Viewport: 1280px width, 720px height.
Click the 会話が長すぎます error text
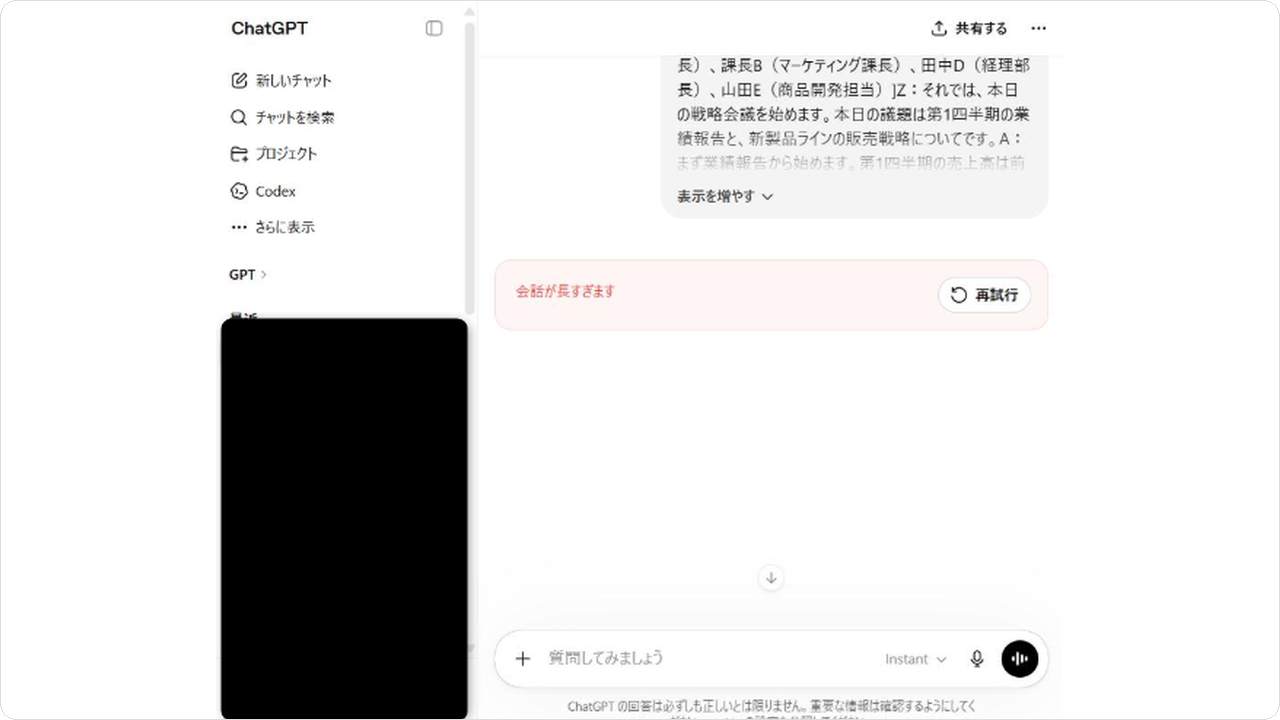tap(565, 292)
